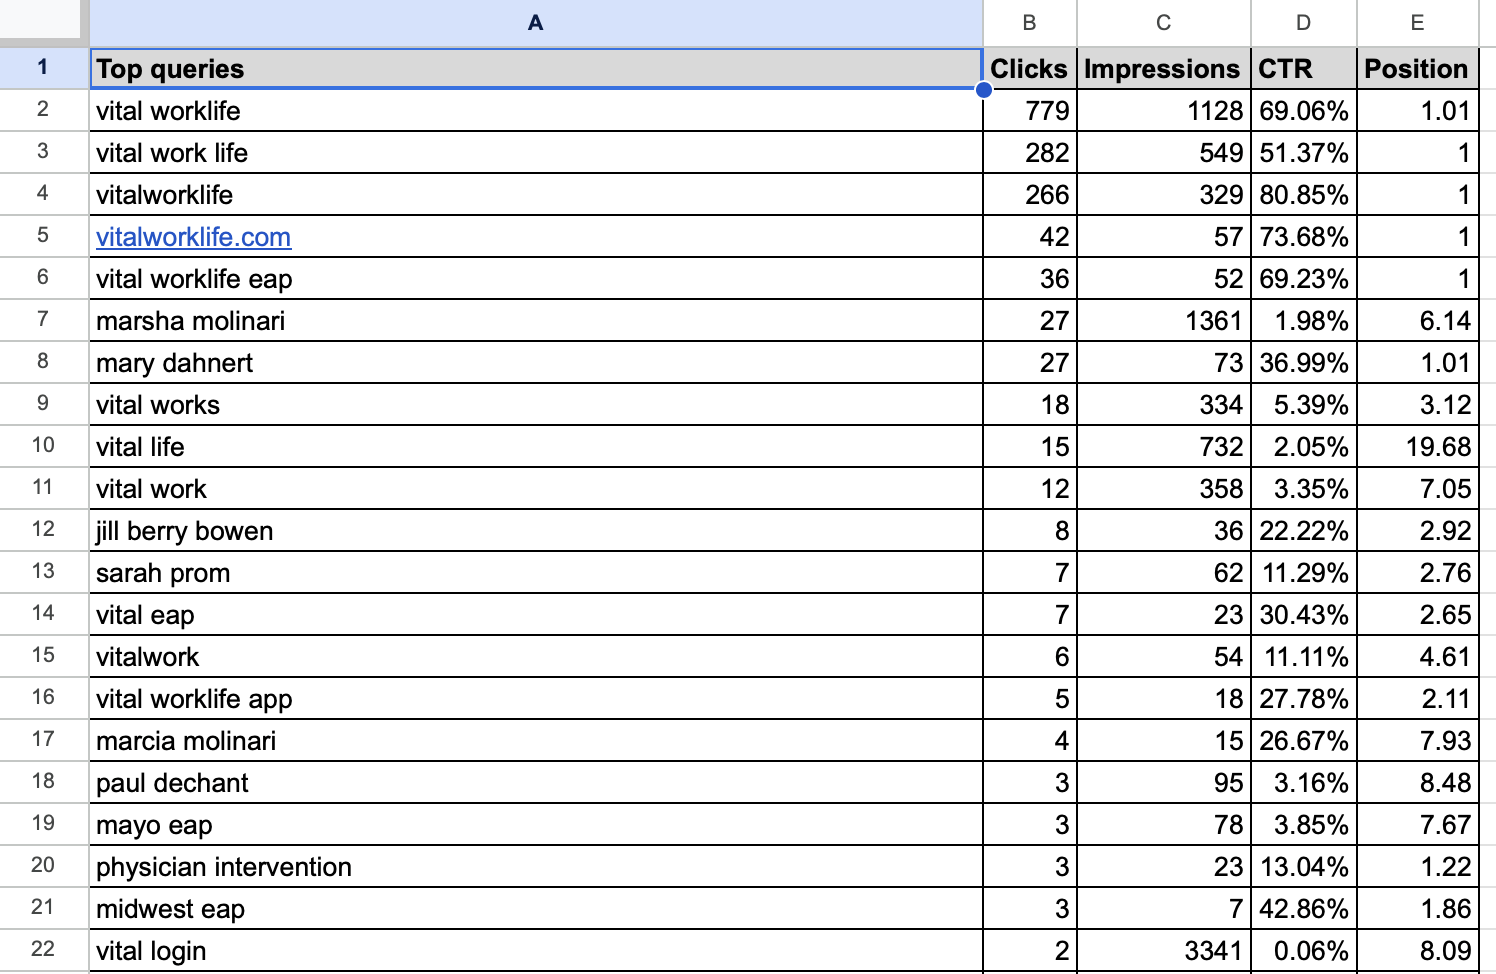Select the impressions value 358
Image resolution: width=1496 pixels, height=974 pixels.
pyautogui.click(x=1164, y=489)
